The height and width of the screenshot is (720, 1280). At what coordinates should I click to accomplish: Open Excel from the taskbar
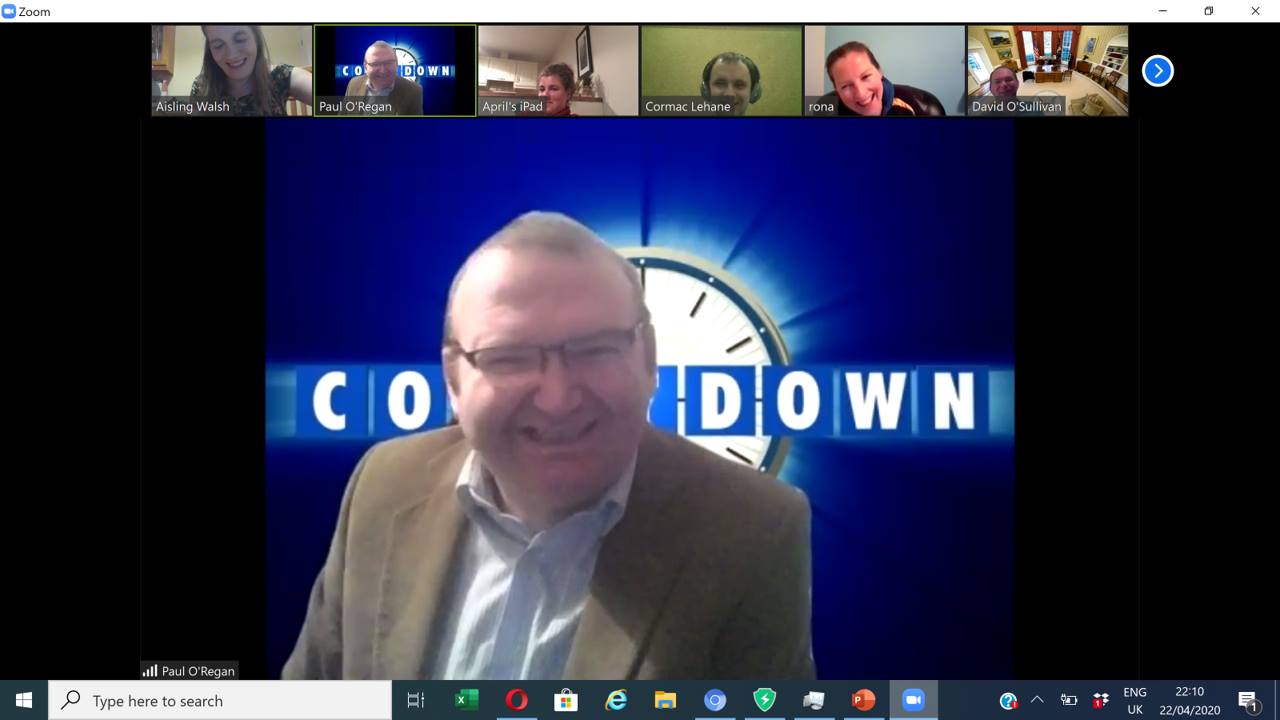(x=467, y=700)
